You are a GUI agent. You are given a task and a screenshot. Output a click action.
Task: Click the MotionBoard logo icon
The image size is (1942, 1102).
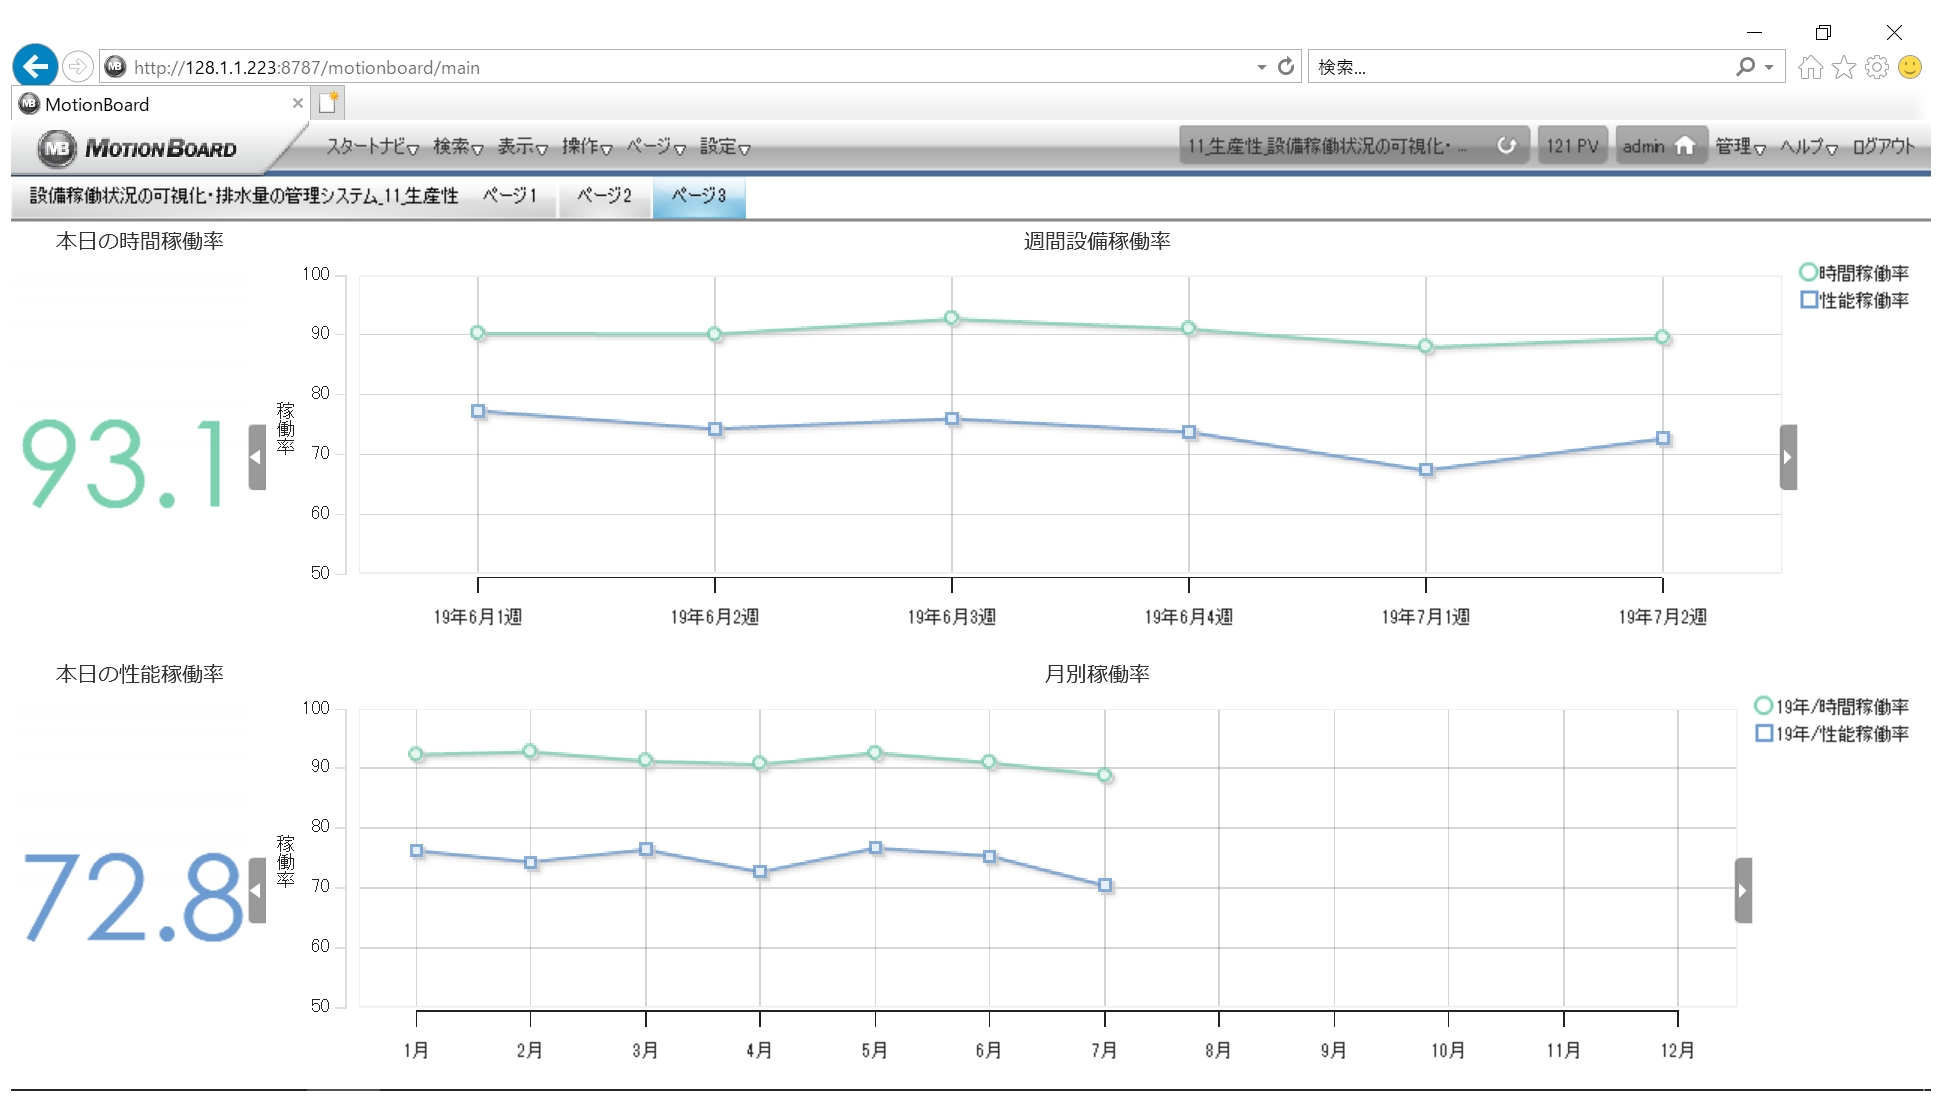[56, 148]
